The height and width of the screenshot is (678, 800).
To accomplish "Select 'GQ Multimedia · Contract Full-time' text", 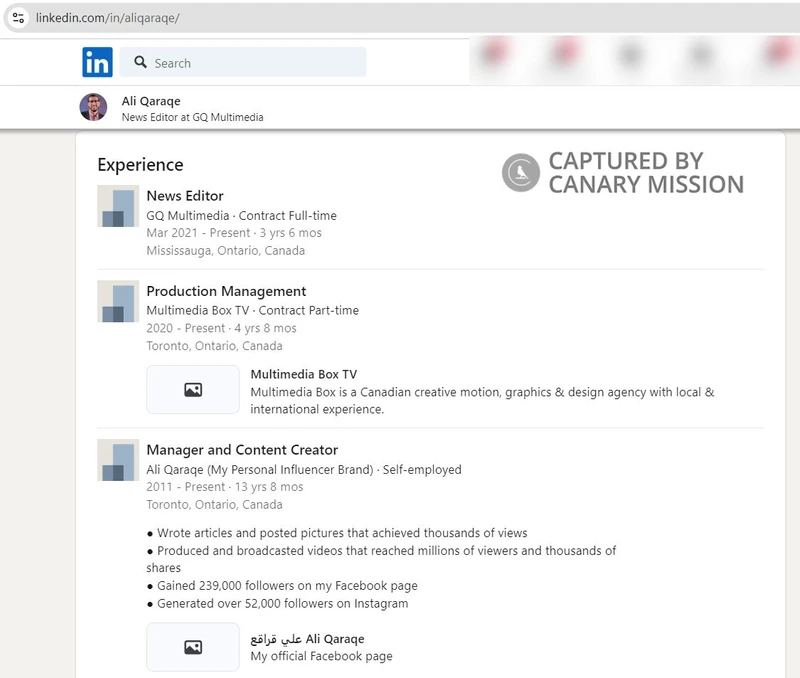I will point(241,215).
